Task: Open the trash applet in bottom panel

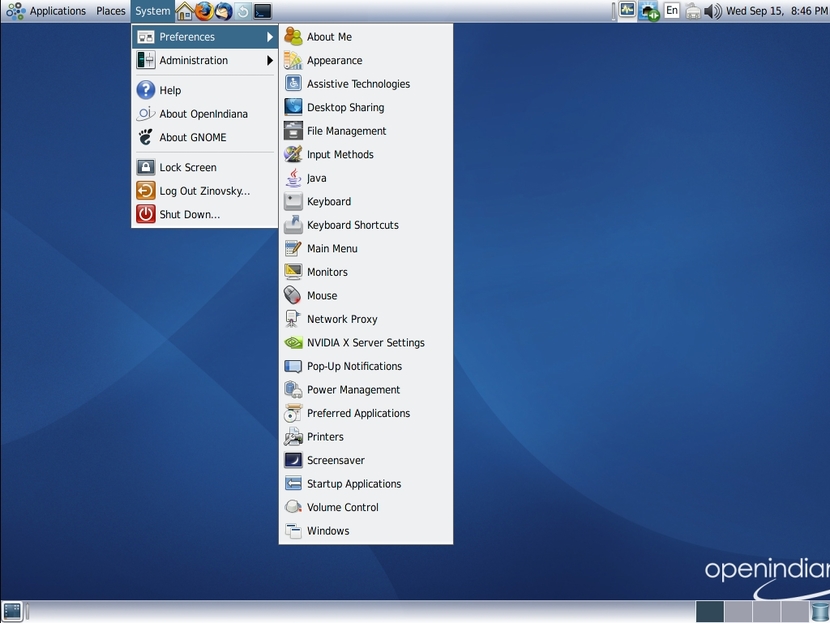Action: click(x=819, y=611)
